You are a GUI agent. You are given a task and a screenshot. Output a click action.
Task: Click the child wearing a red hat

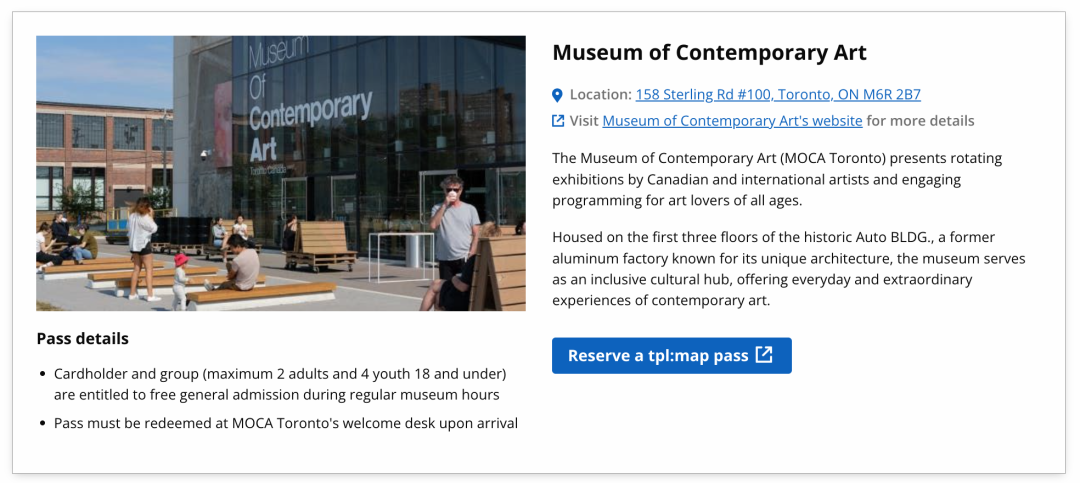(x=180, y=279)
